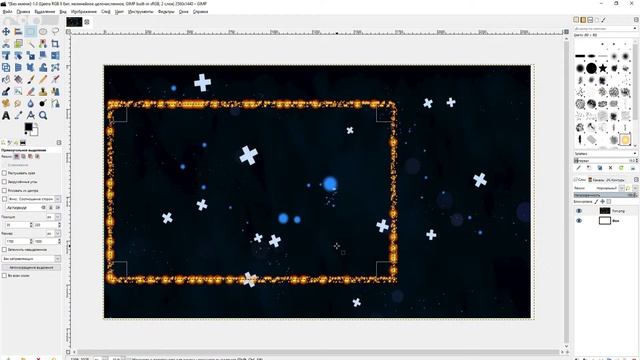Image resolution: width=640 pixels, height=360 pixels.
Task: Open the tool options panel menu button
Action: coord(59,142)
